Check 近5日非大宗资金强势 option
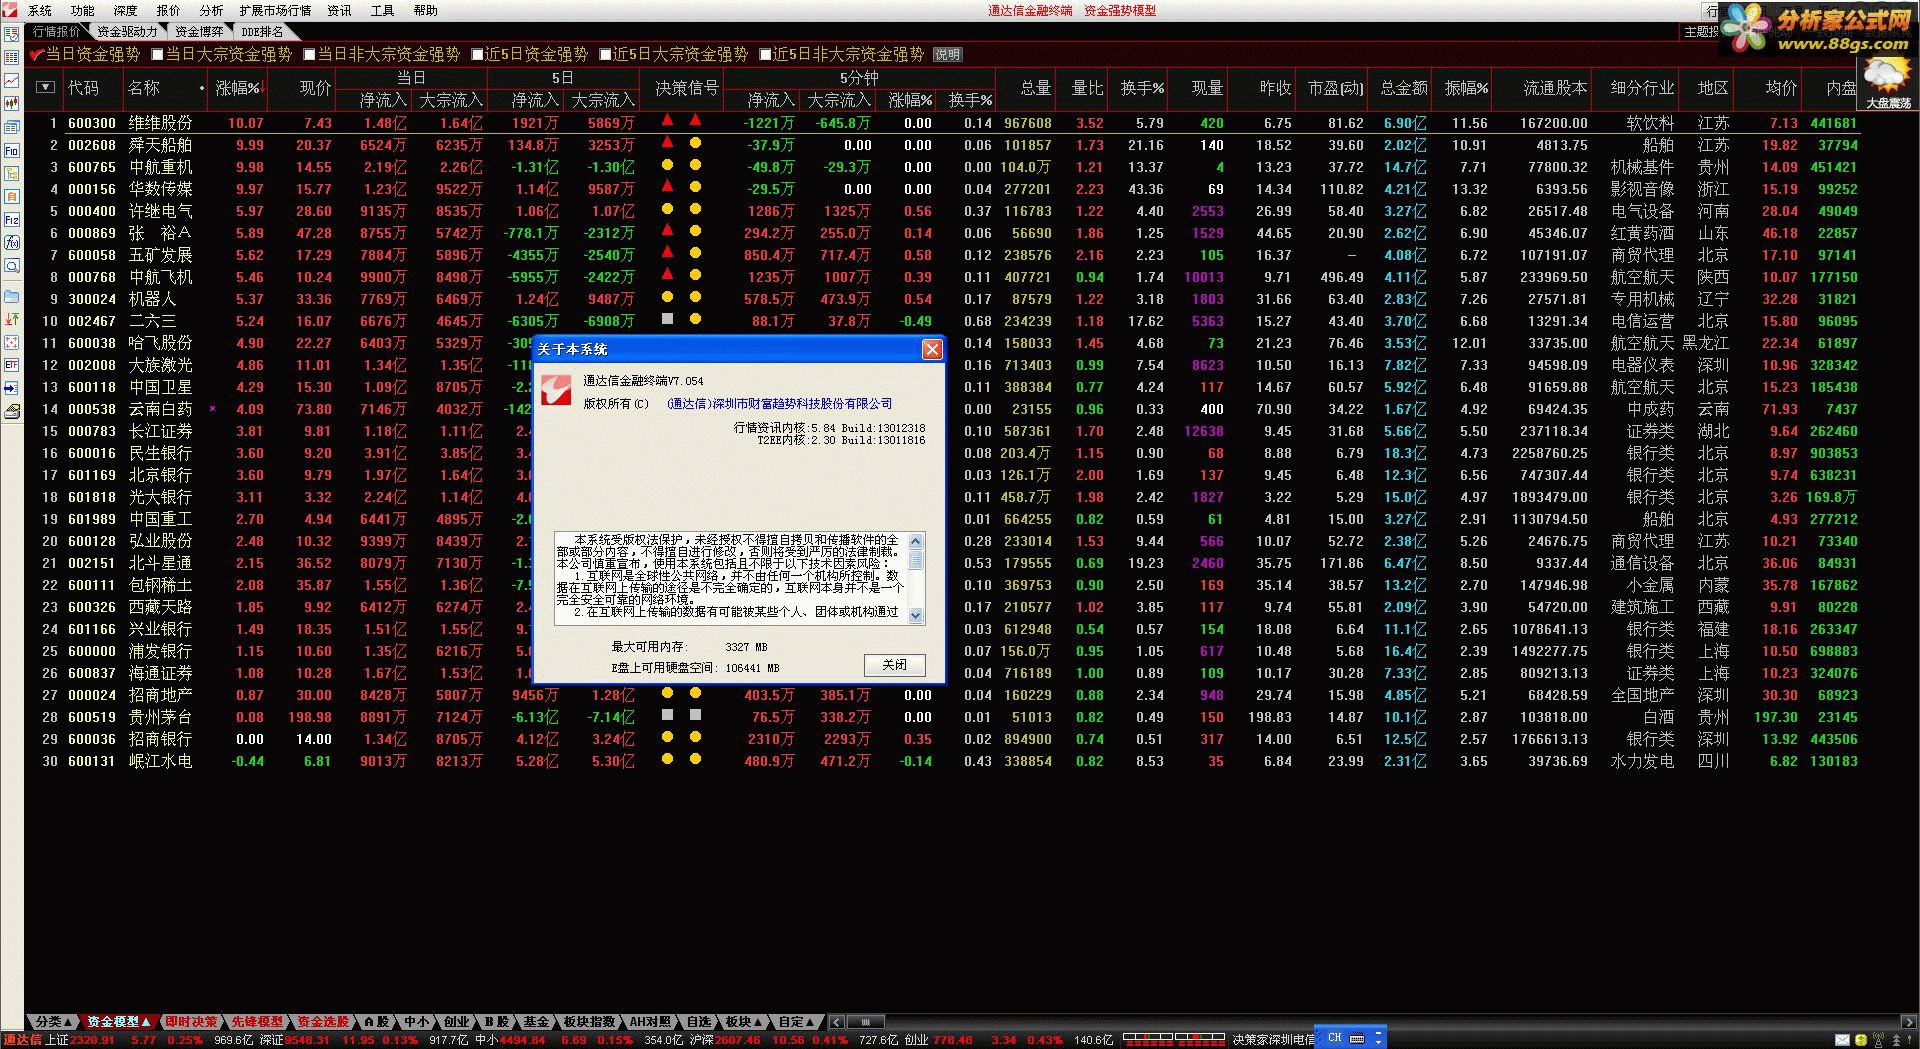The width and height of the screenshot is (1920, 1049). 765,54
